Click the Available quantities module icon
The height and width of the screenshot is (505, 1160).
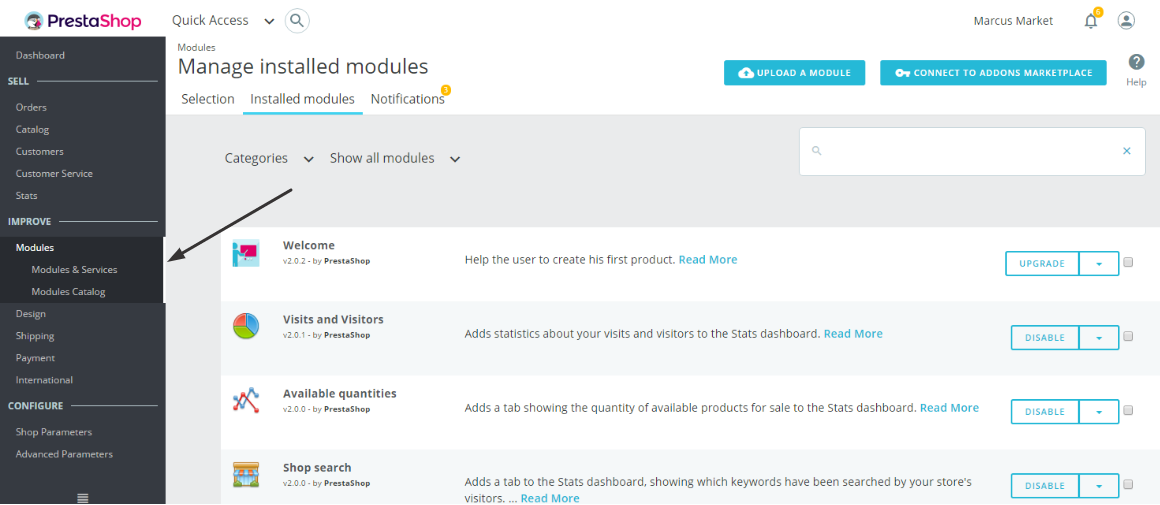point(245,401)
